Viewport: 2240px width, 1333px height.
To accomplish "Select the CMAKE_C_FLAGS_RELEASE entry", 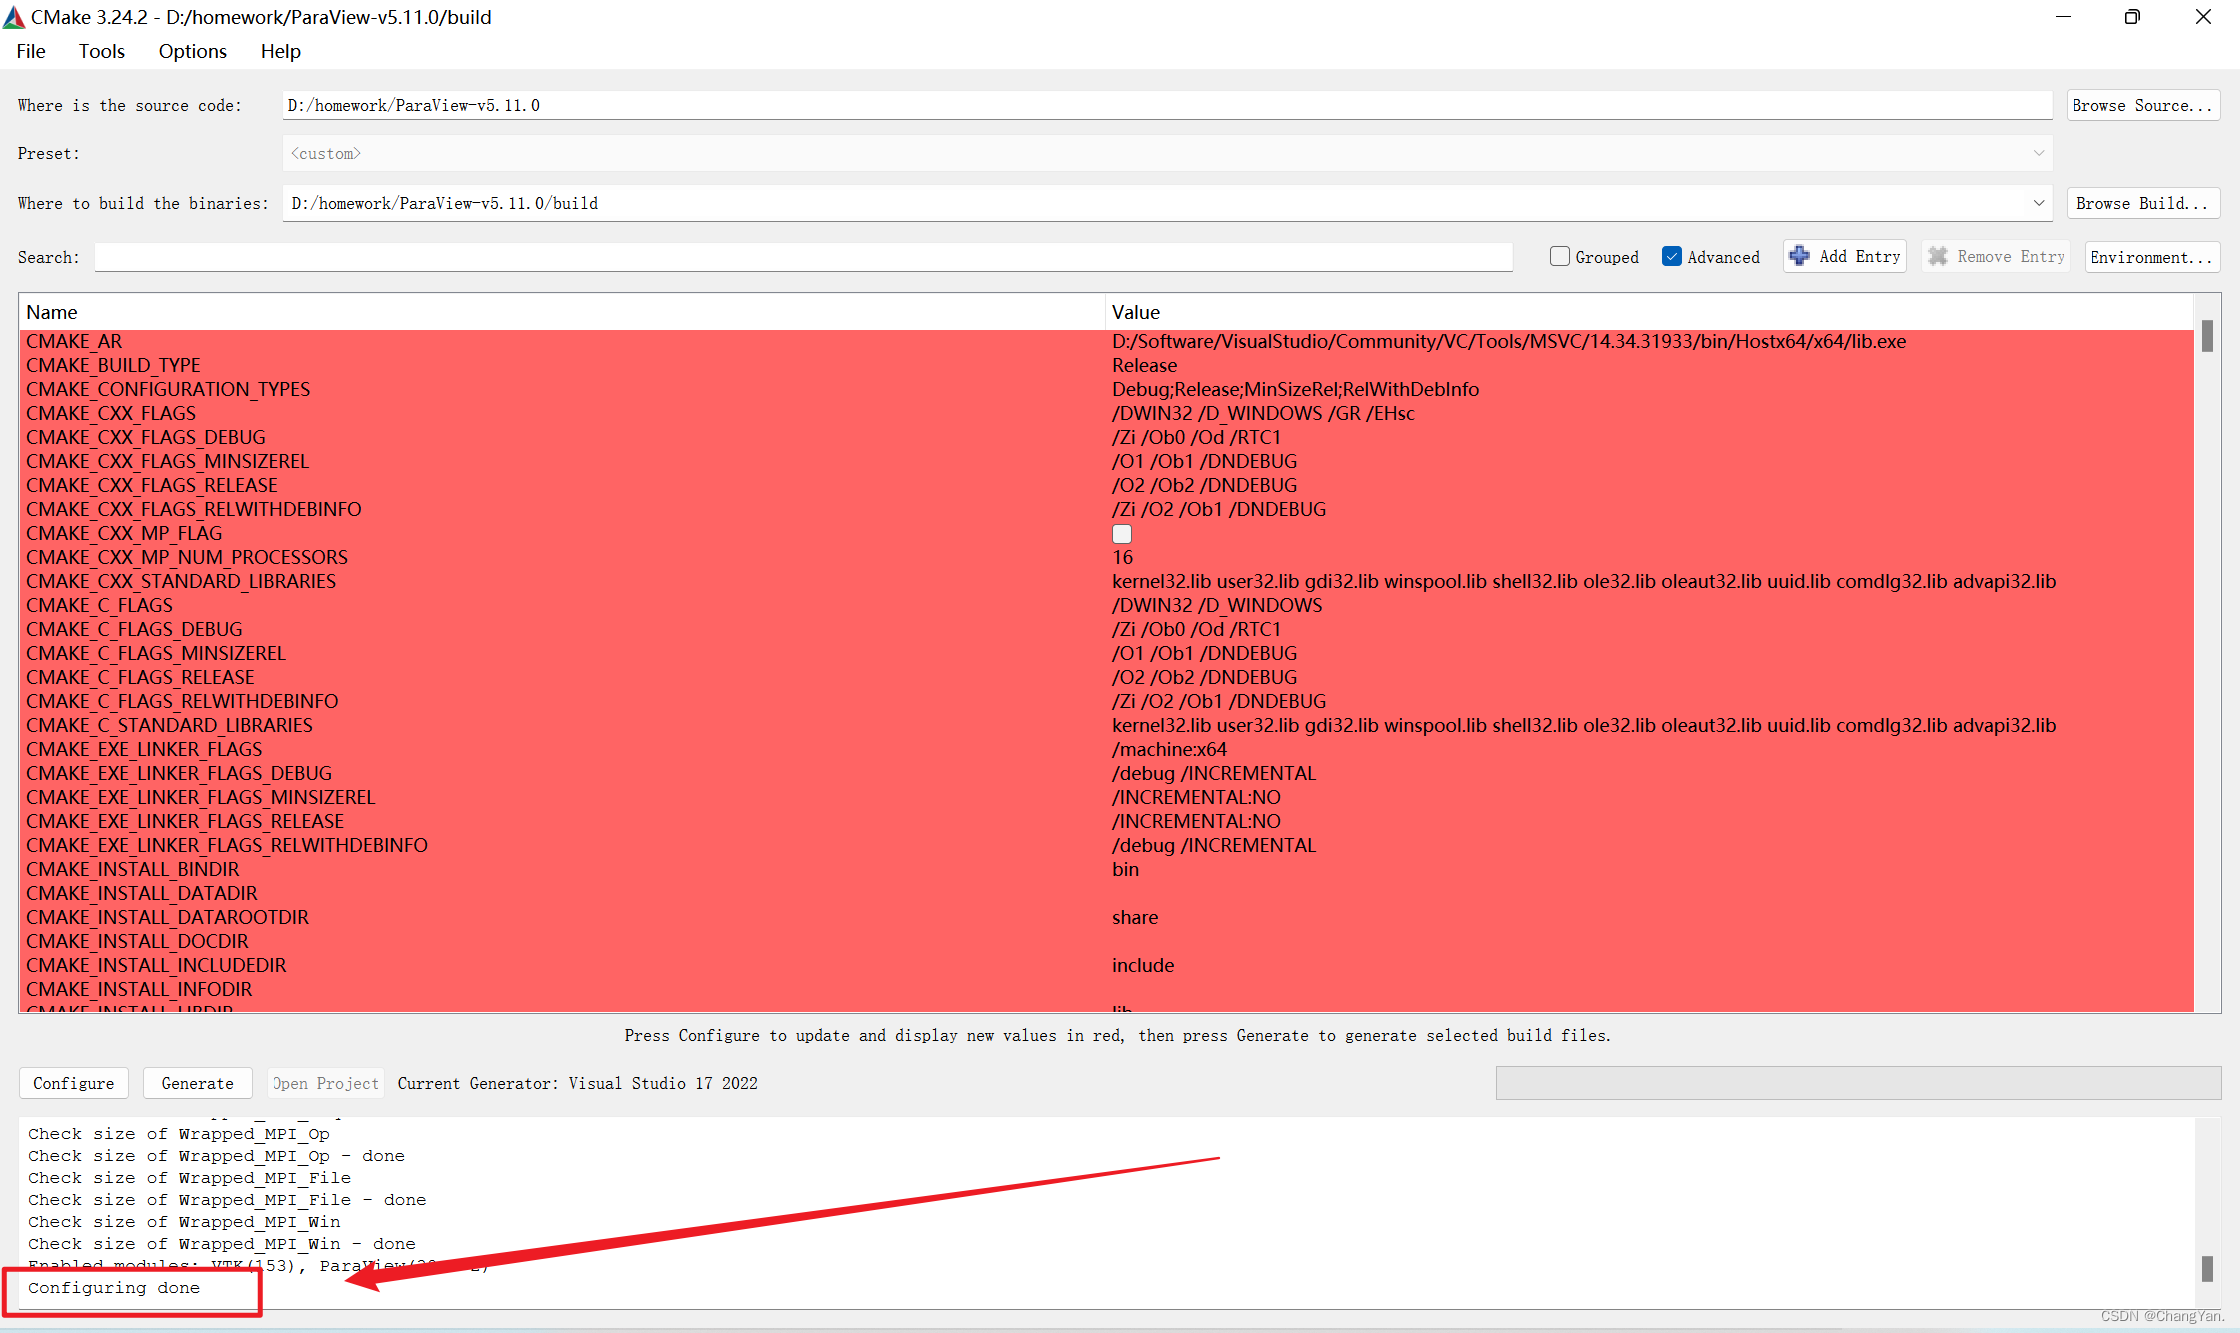I will (140, 677).
